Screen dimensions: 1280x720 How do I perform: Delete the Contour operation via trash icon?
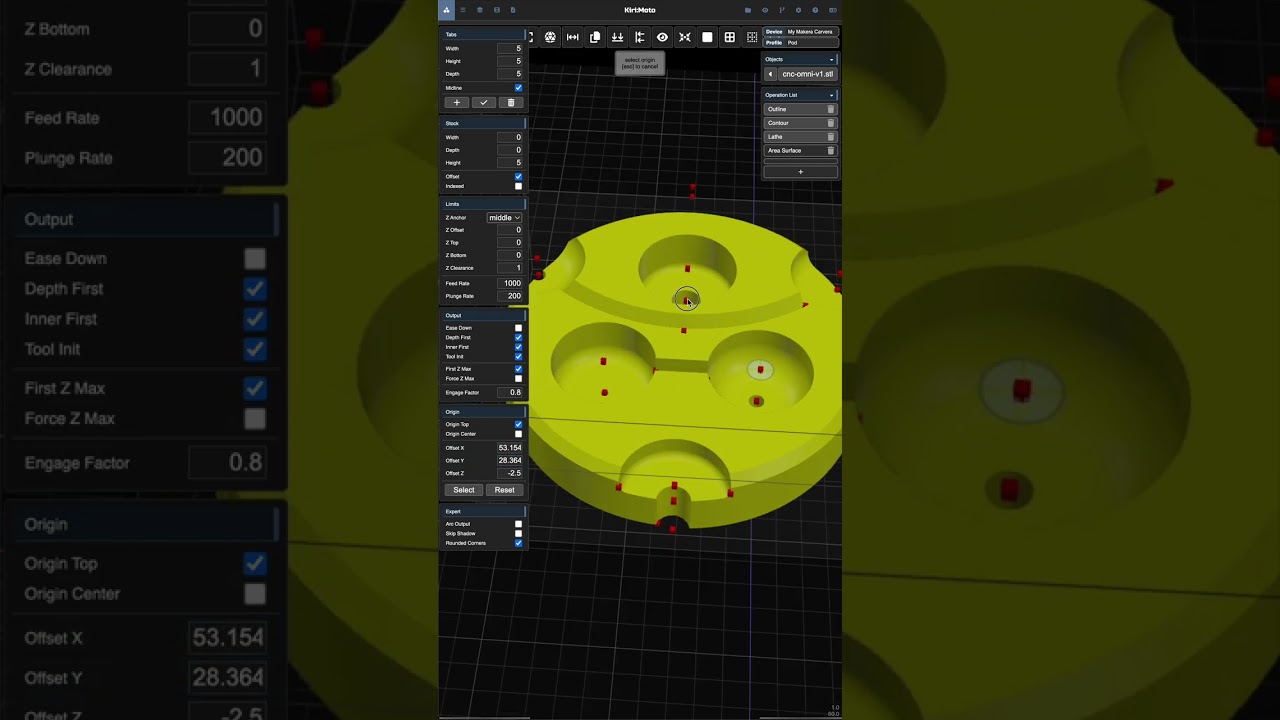[830, 123]
